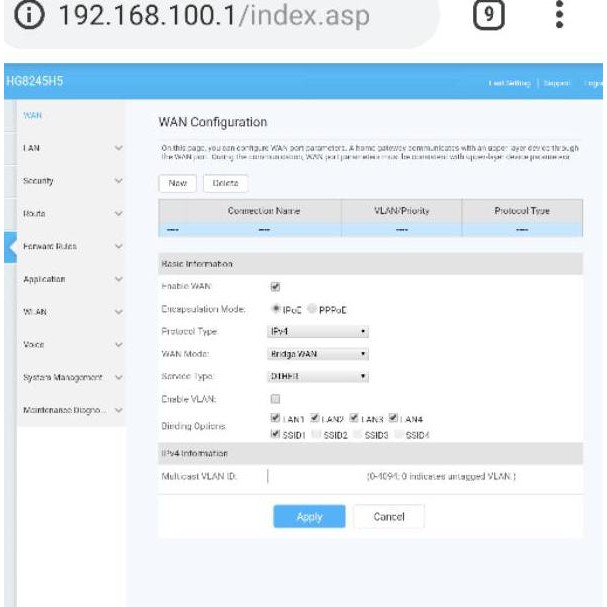Open the WAN Mode dropdown
This screenshot has width=607, height=607.
[317, 354]
